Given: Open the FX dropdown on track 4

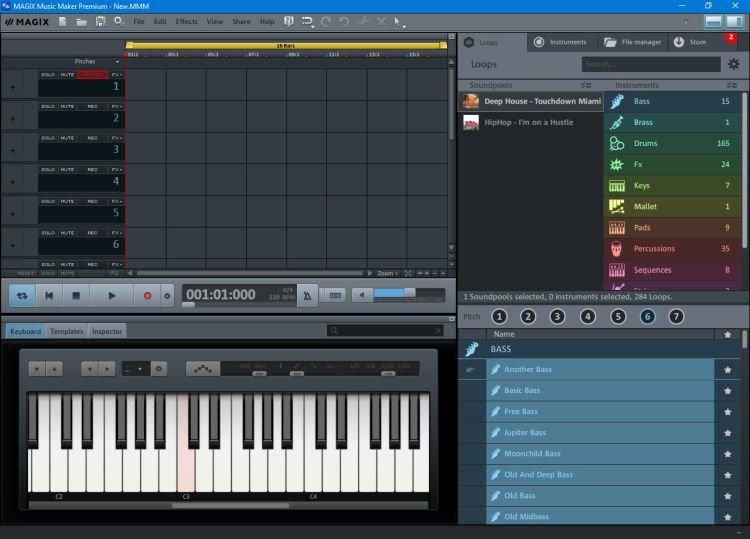Looking at the screenshot, I should 116,170.
